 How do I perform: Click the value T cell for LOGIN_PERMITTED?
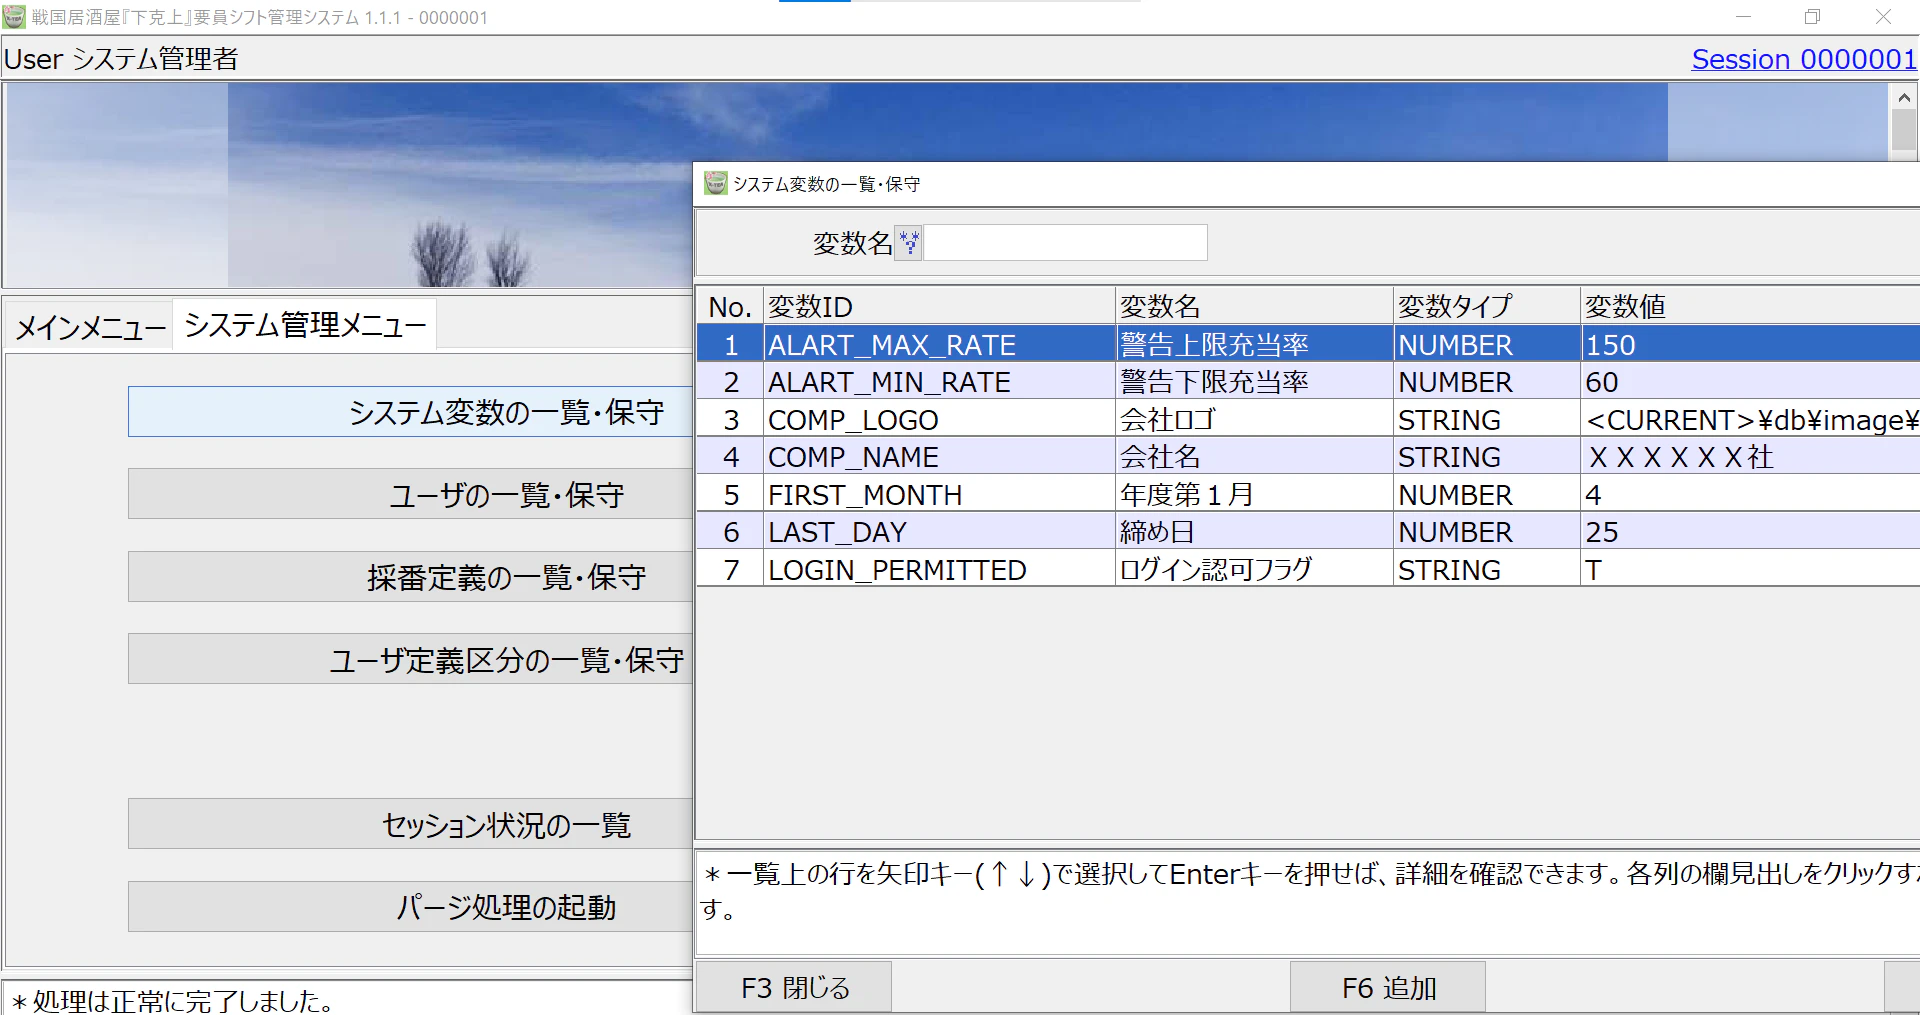coord(1750,569)
